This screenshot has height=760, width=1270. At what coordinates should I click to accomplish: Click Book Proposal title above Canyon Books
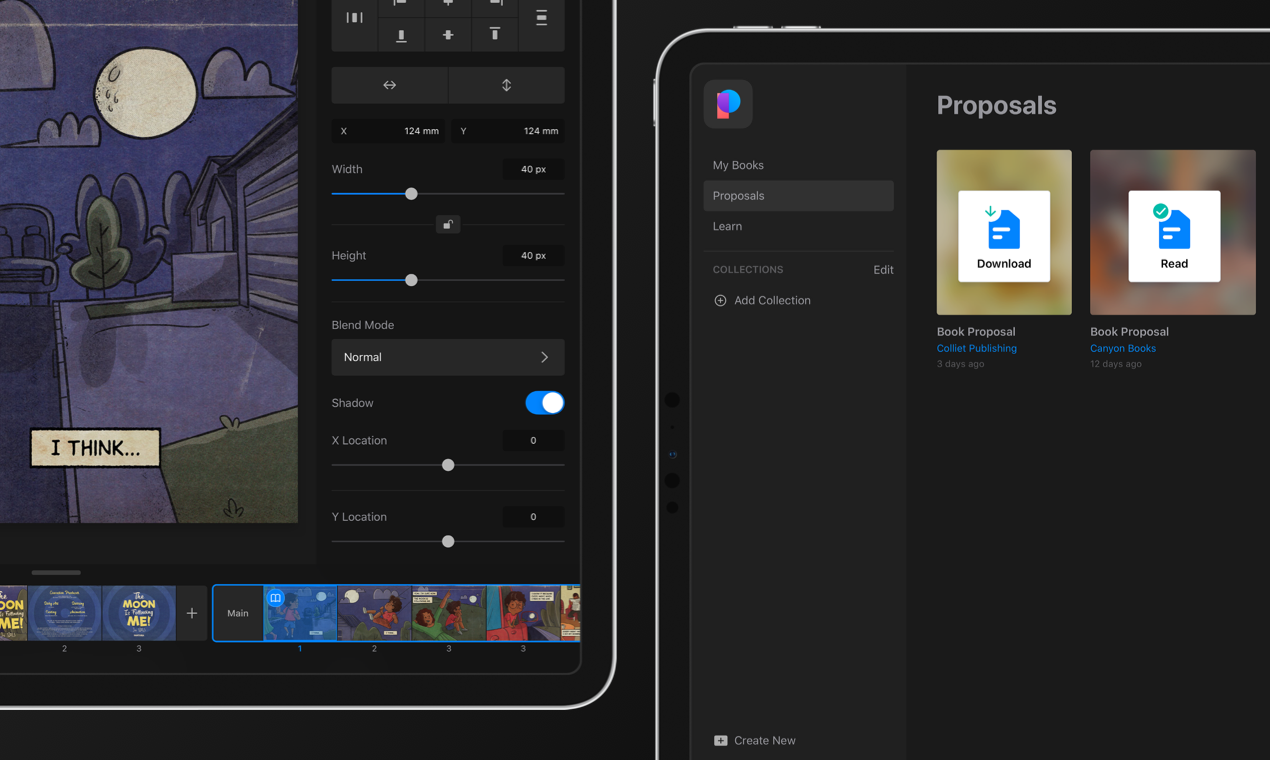click(x=1129, y=332)
